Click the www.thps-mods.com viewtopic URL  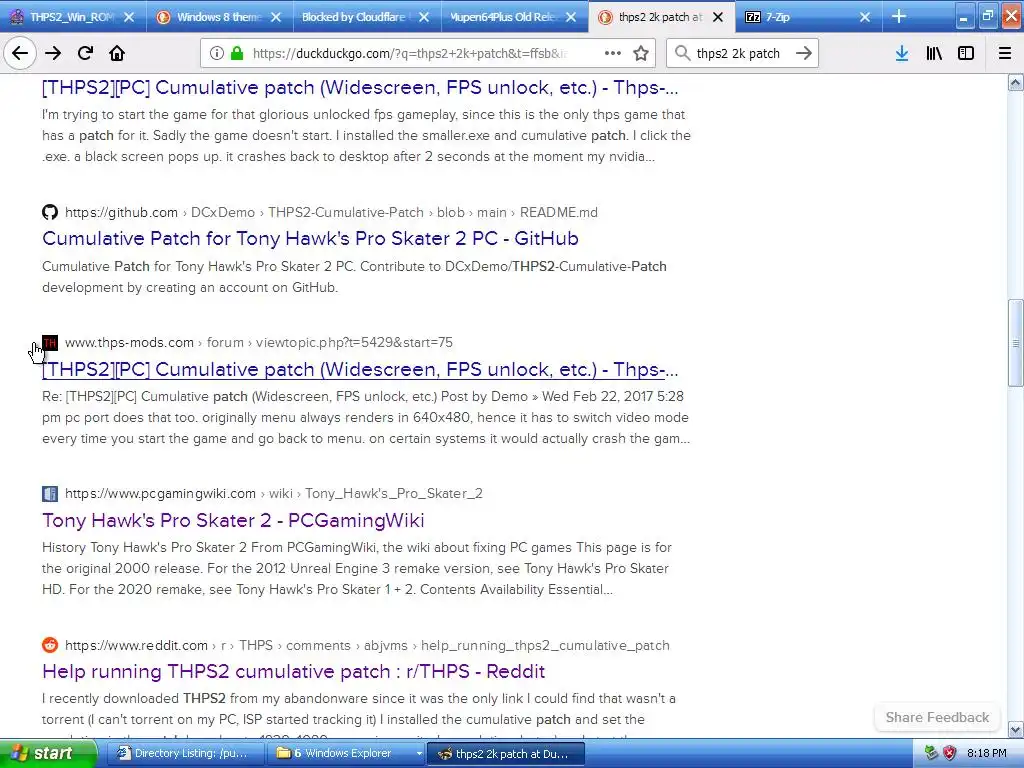pyautogui.click(x=259, y=342)
